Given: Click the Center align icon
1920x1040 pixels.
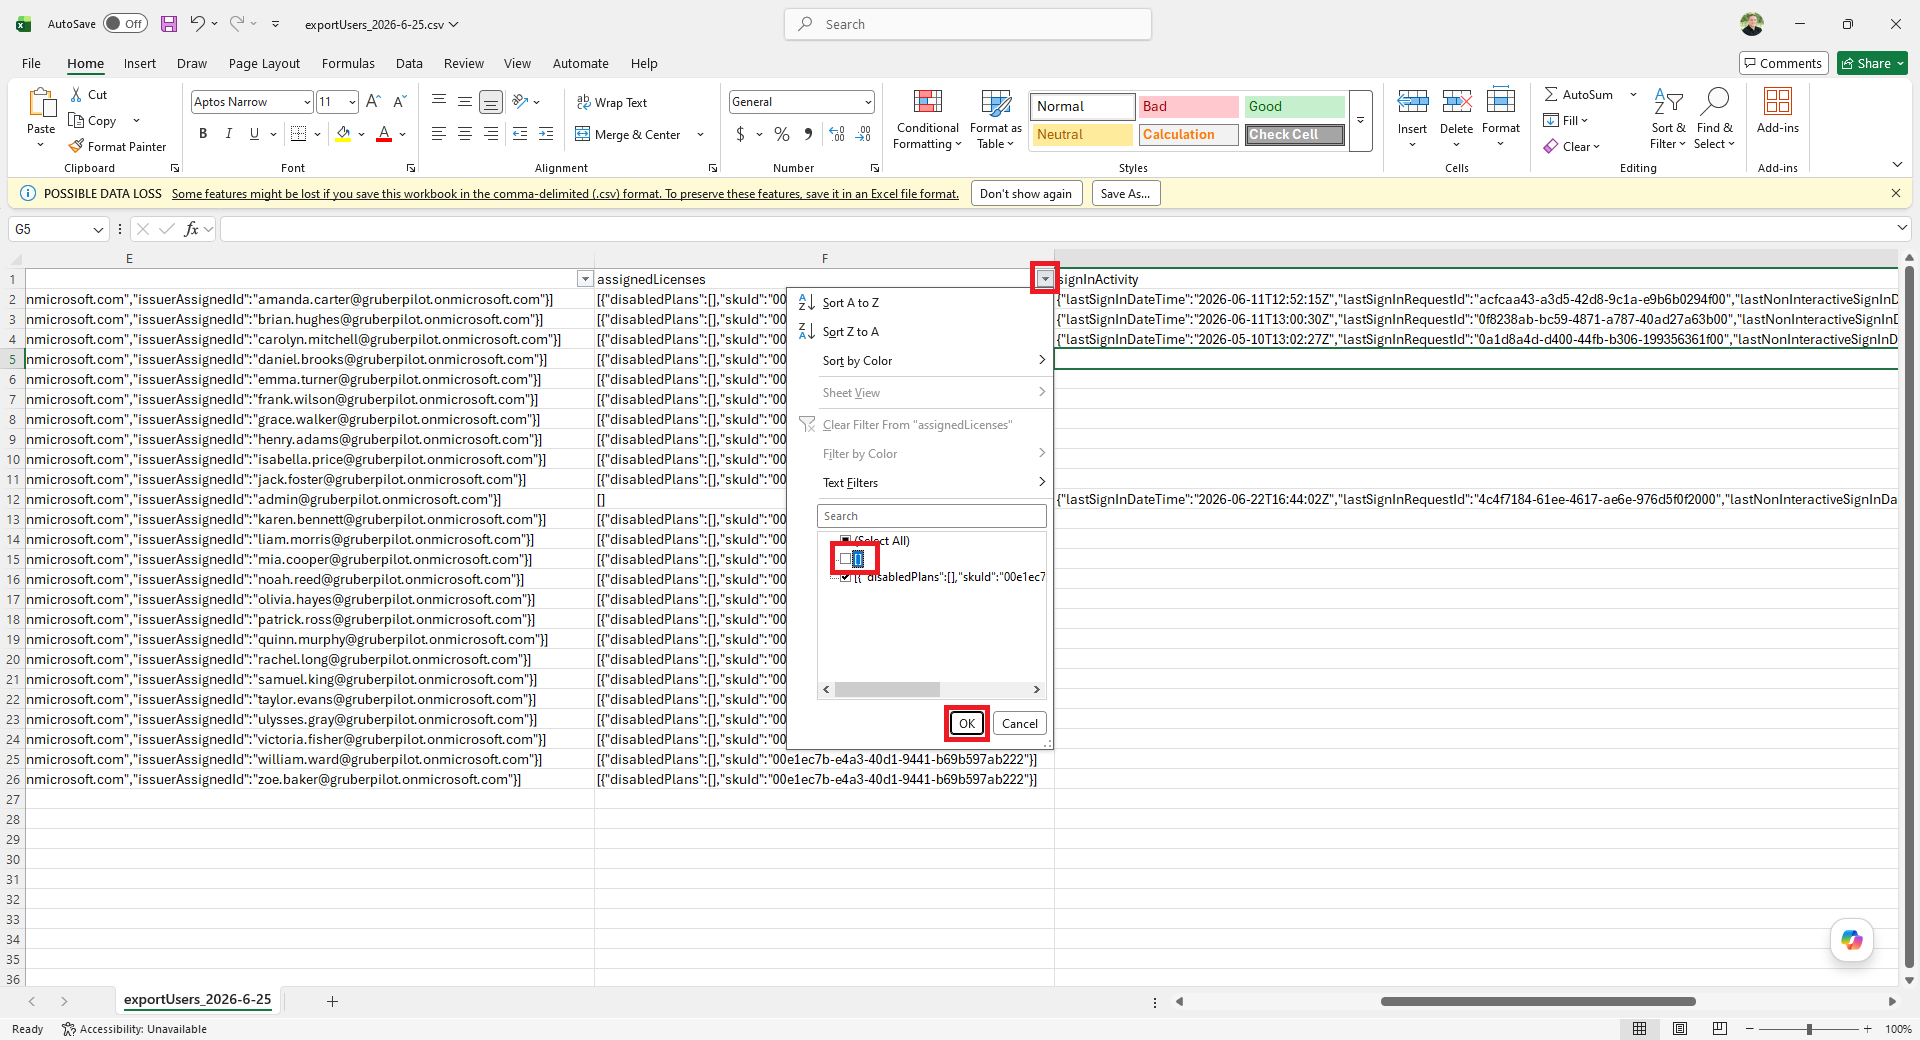Looking at the screenshot, I should [465, 134].
